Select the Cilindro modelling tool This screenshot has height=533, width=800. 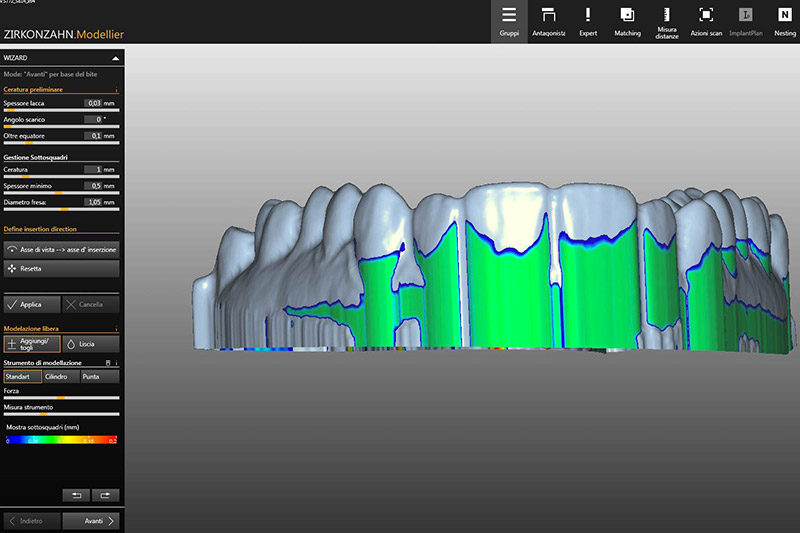[60, 377]
